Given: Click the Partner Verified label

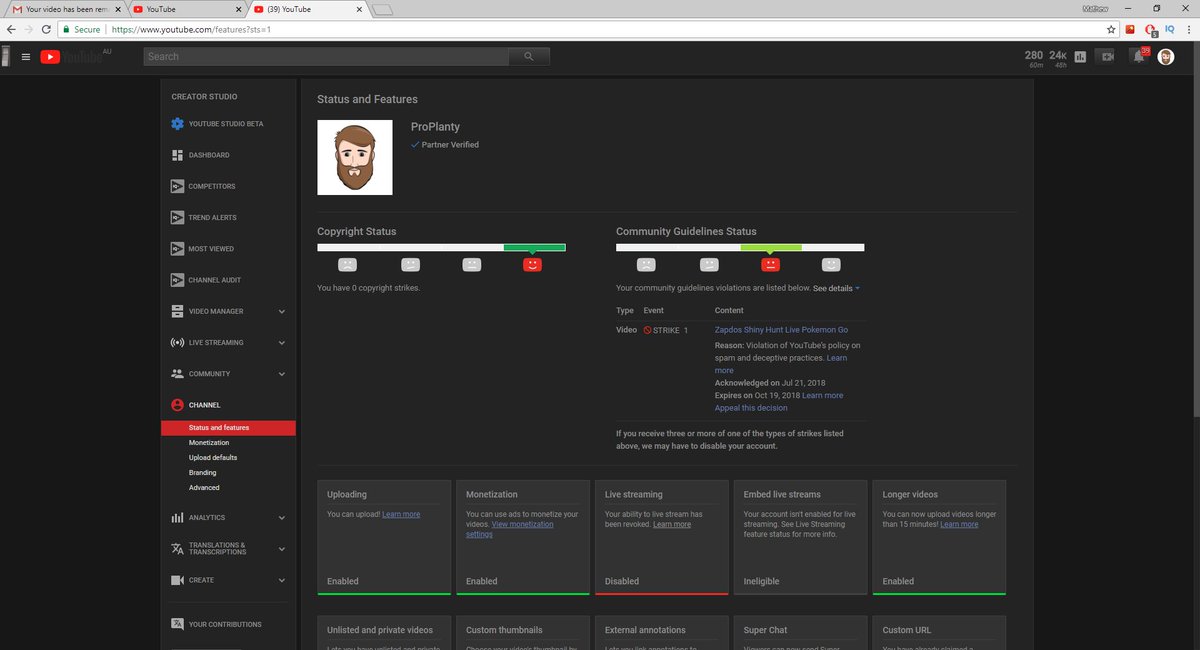Looking at the screenshot, I should [445, 145].
